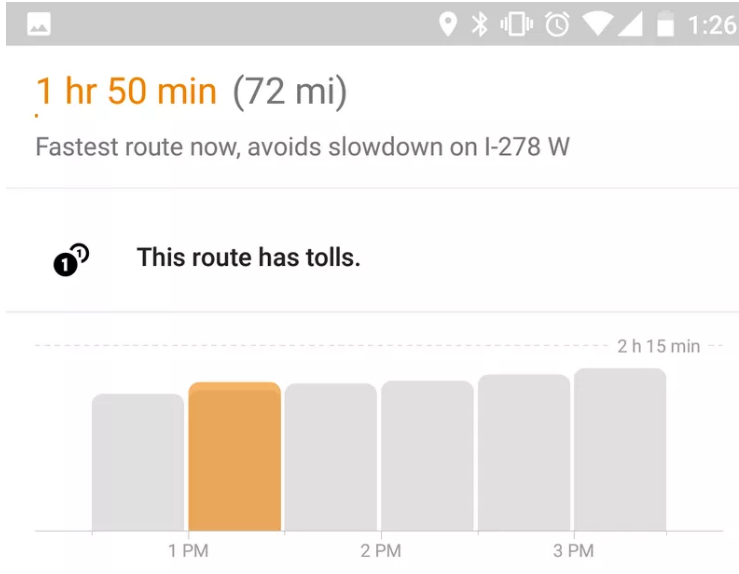The width and height of the screenshot is (739, 574).
Task: Select the rightmost gray bar in the chart
Action: (620, 449)
